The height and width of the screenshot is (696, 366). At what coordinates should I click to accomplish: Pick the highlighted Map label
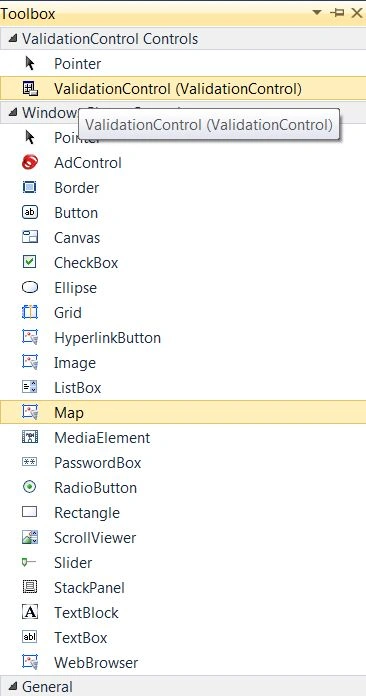pos(69,413)
